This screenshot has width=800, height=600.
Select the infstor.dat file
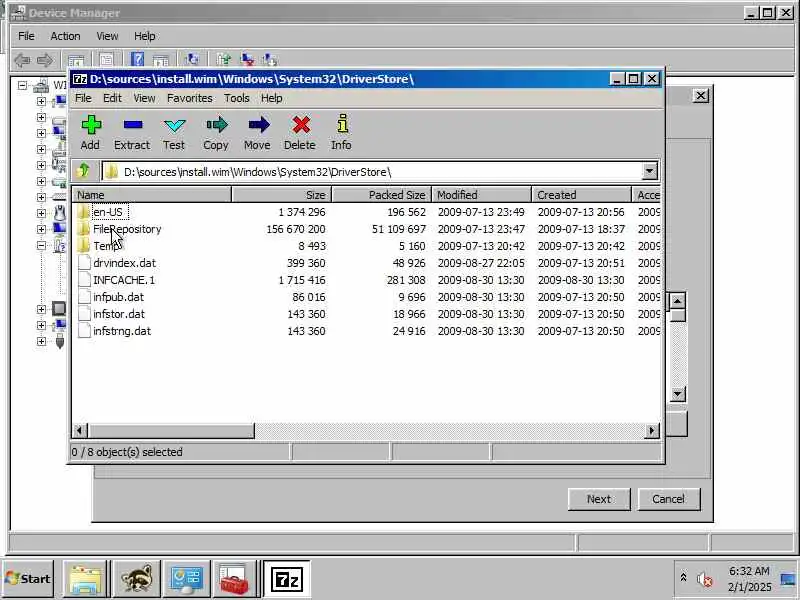coord(119,314)
